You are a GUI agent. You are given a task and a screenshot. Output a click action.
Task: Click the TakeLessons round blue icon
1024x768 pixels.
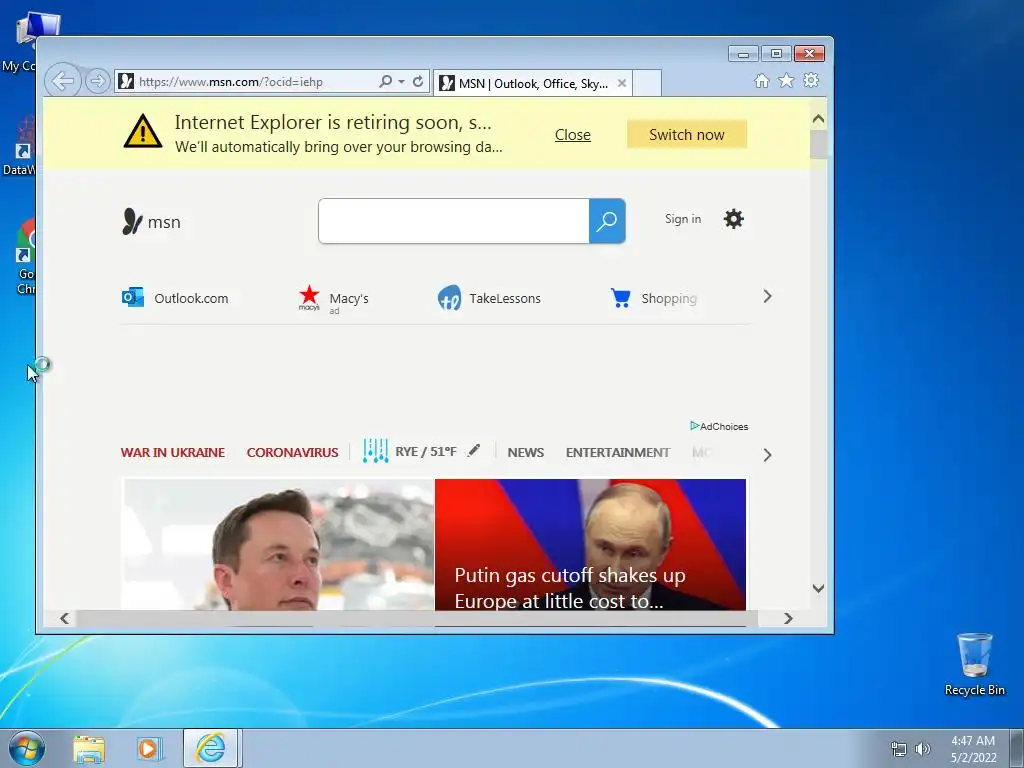(x=449, y=298)
